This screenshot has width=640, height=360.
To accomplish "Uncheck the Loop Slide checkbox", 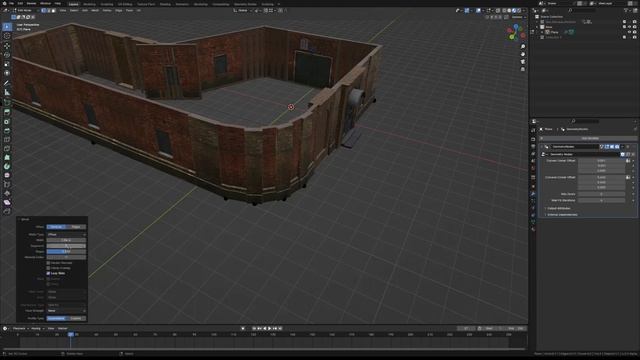I will pyautogui.click(x=48, y=273).
